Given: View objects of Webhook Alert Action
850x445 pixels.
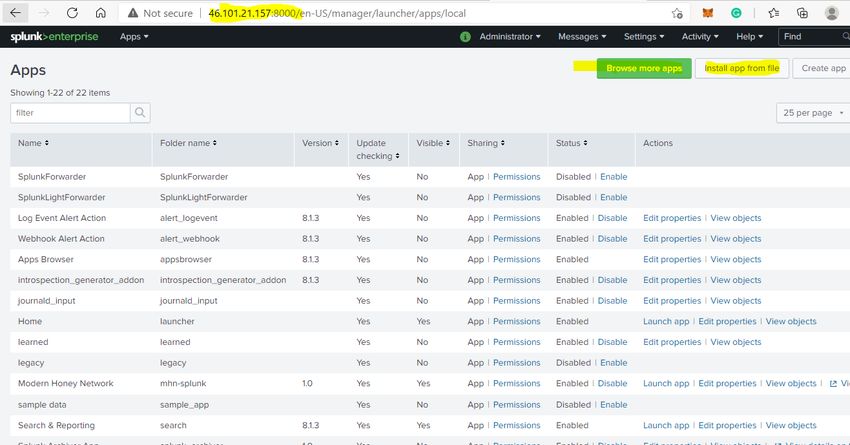Looking at the screenshot, I should click(736, 238).
